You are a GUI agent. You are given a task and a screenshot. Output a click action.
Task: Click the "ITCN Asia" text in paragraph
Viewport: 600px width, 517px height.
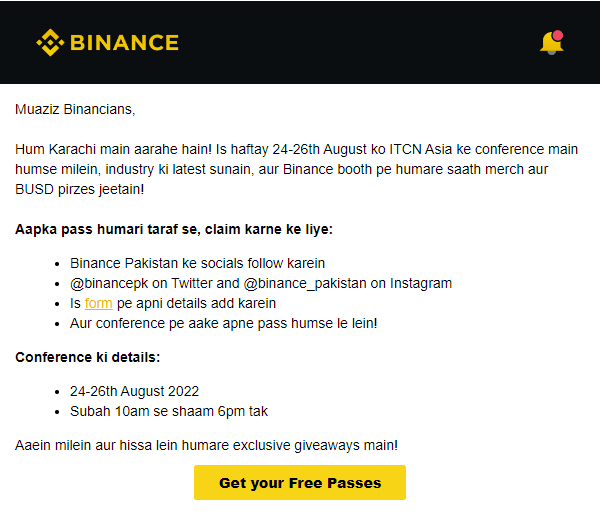421,149
